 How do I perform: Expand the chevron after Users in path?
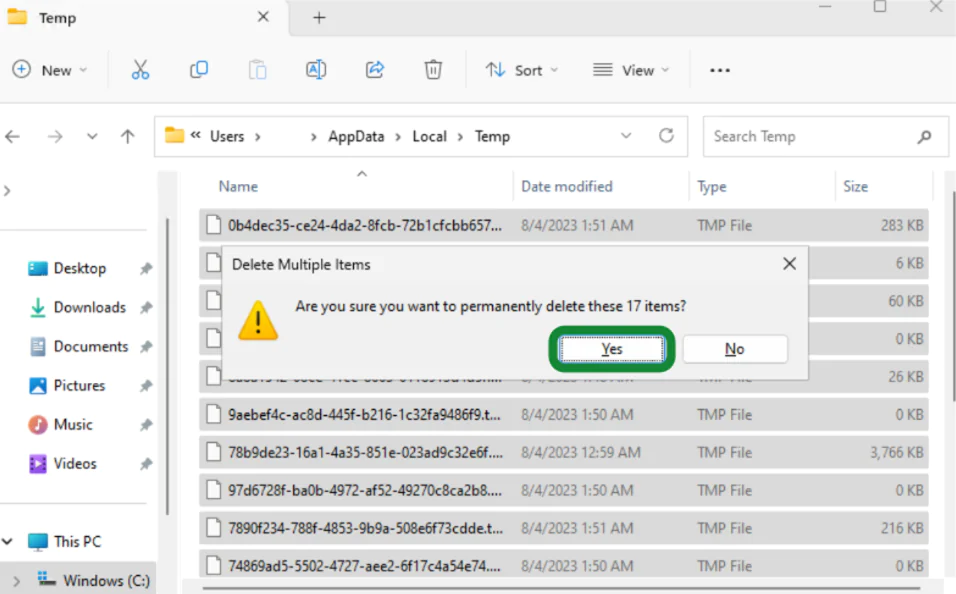click(x=258, y=137)
